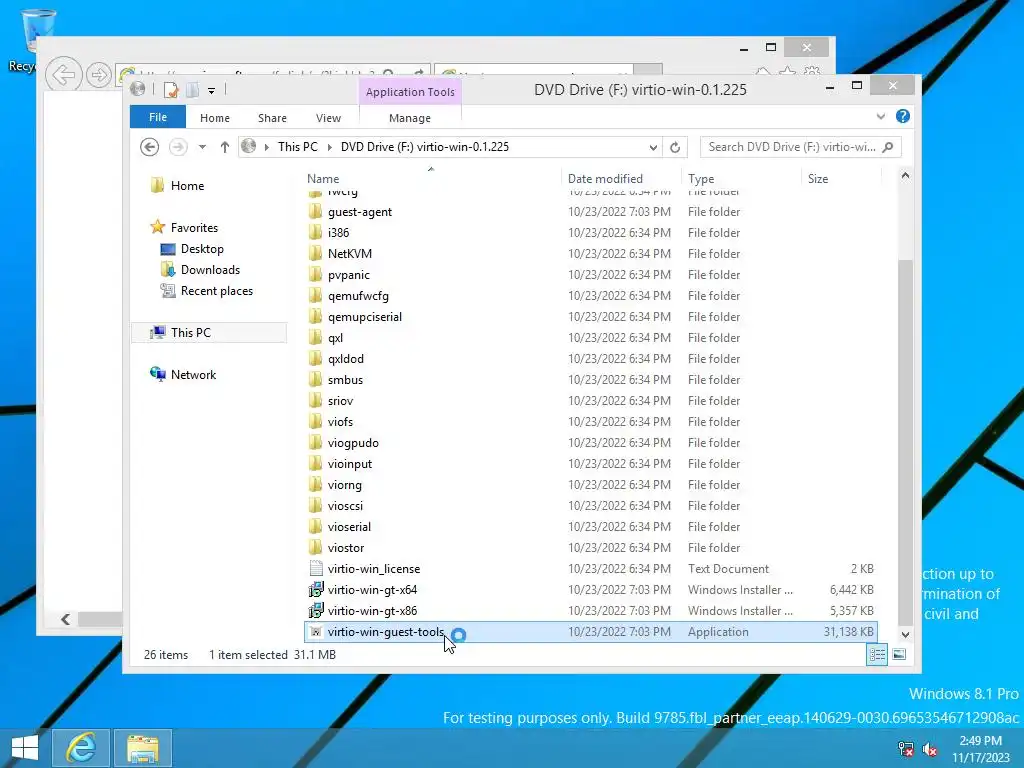Open the Customize Quick Access Toolbar arrow
Viewport: 1024px width, 768px height.
coord(212,91)
